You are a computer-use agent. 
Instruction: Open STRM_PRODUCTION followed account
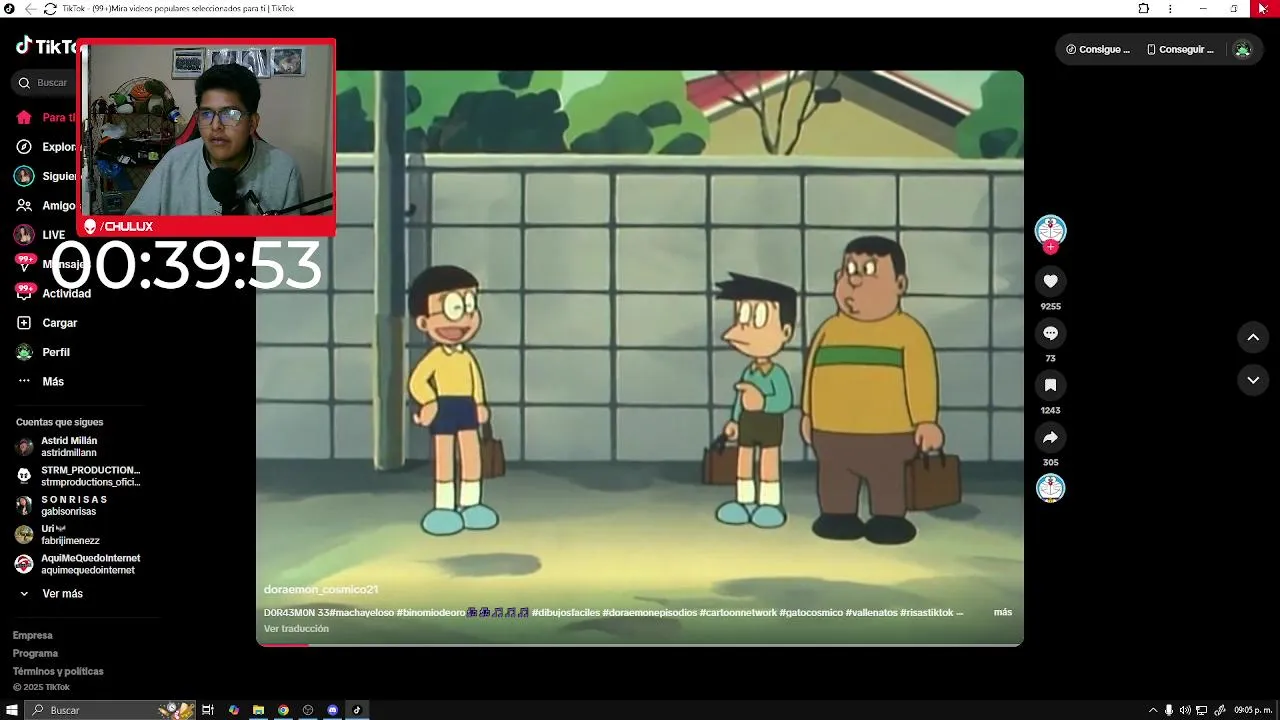coord(77,476)
